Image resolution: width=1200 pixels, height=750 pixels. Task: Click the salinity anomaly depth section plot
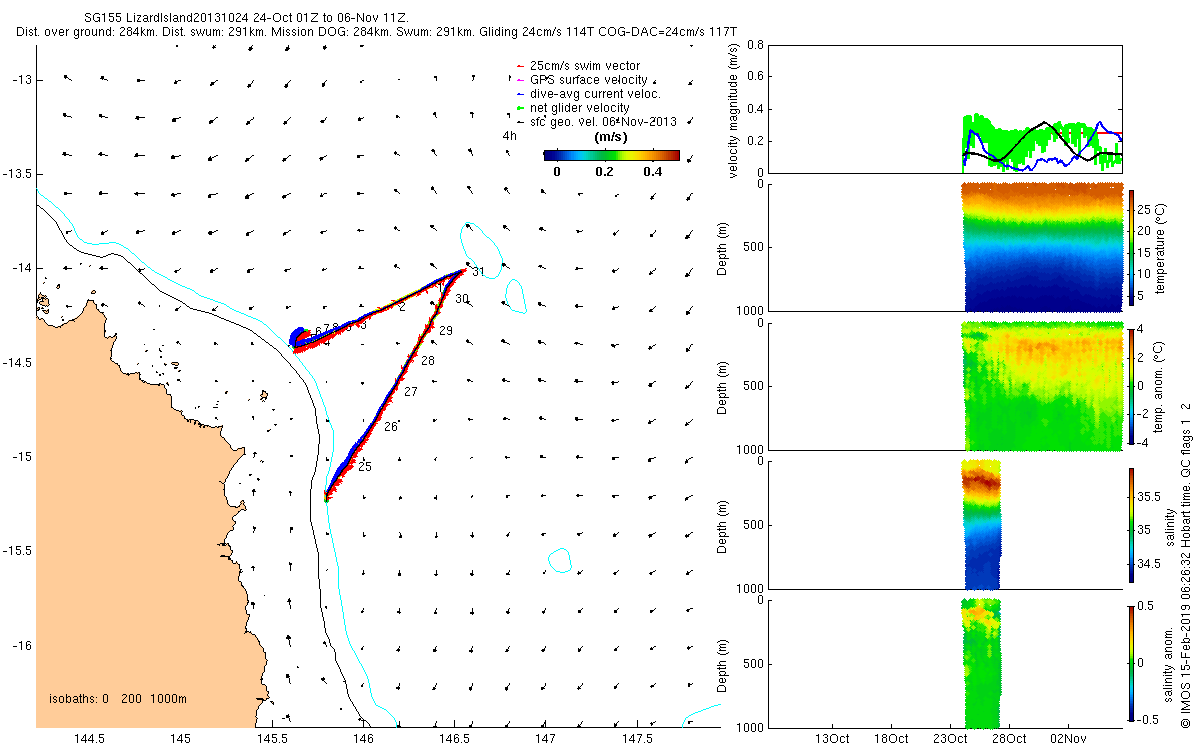[x=947, y=662]
